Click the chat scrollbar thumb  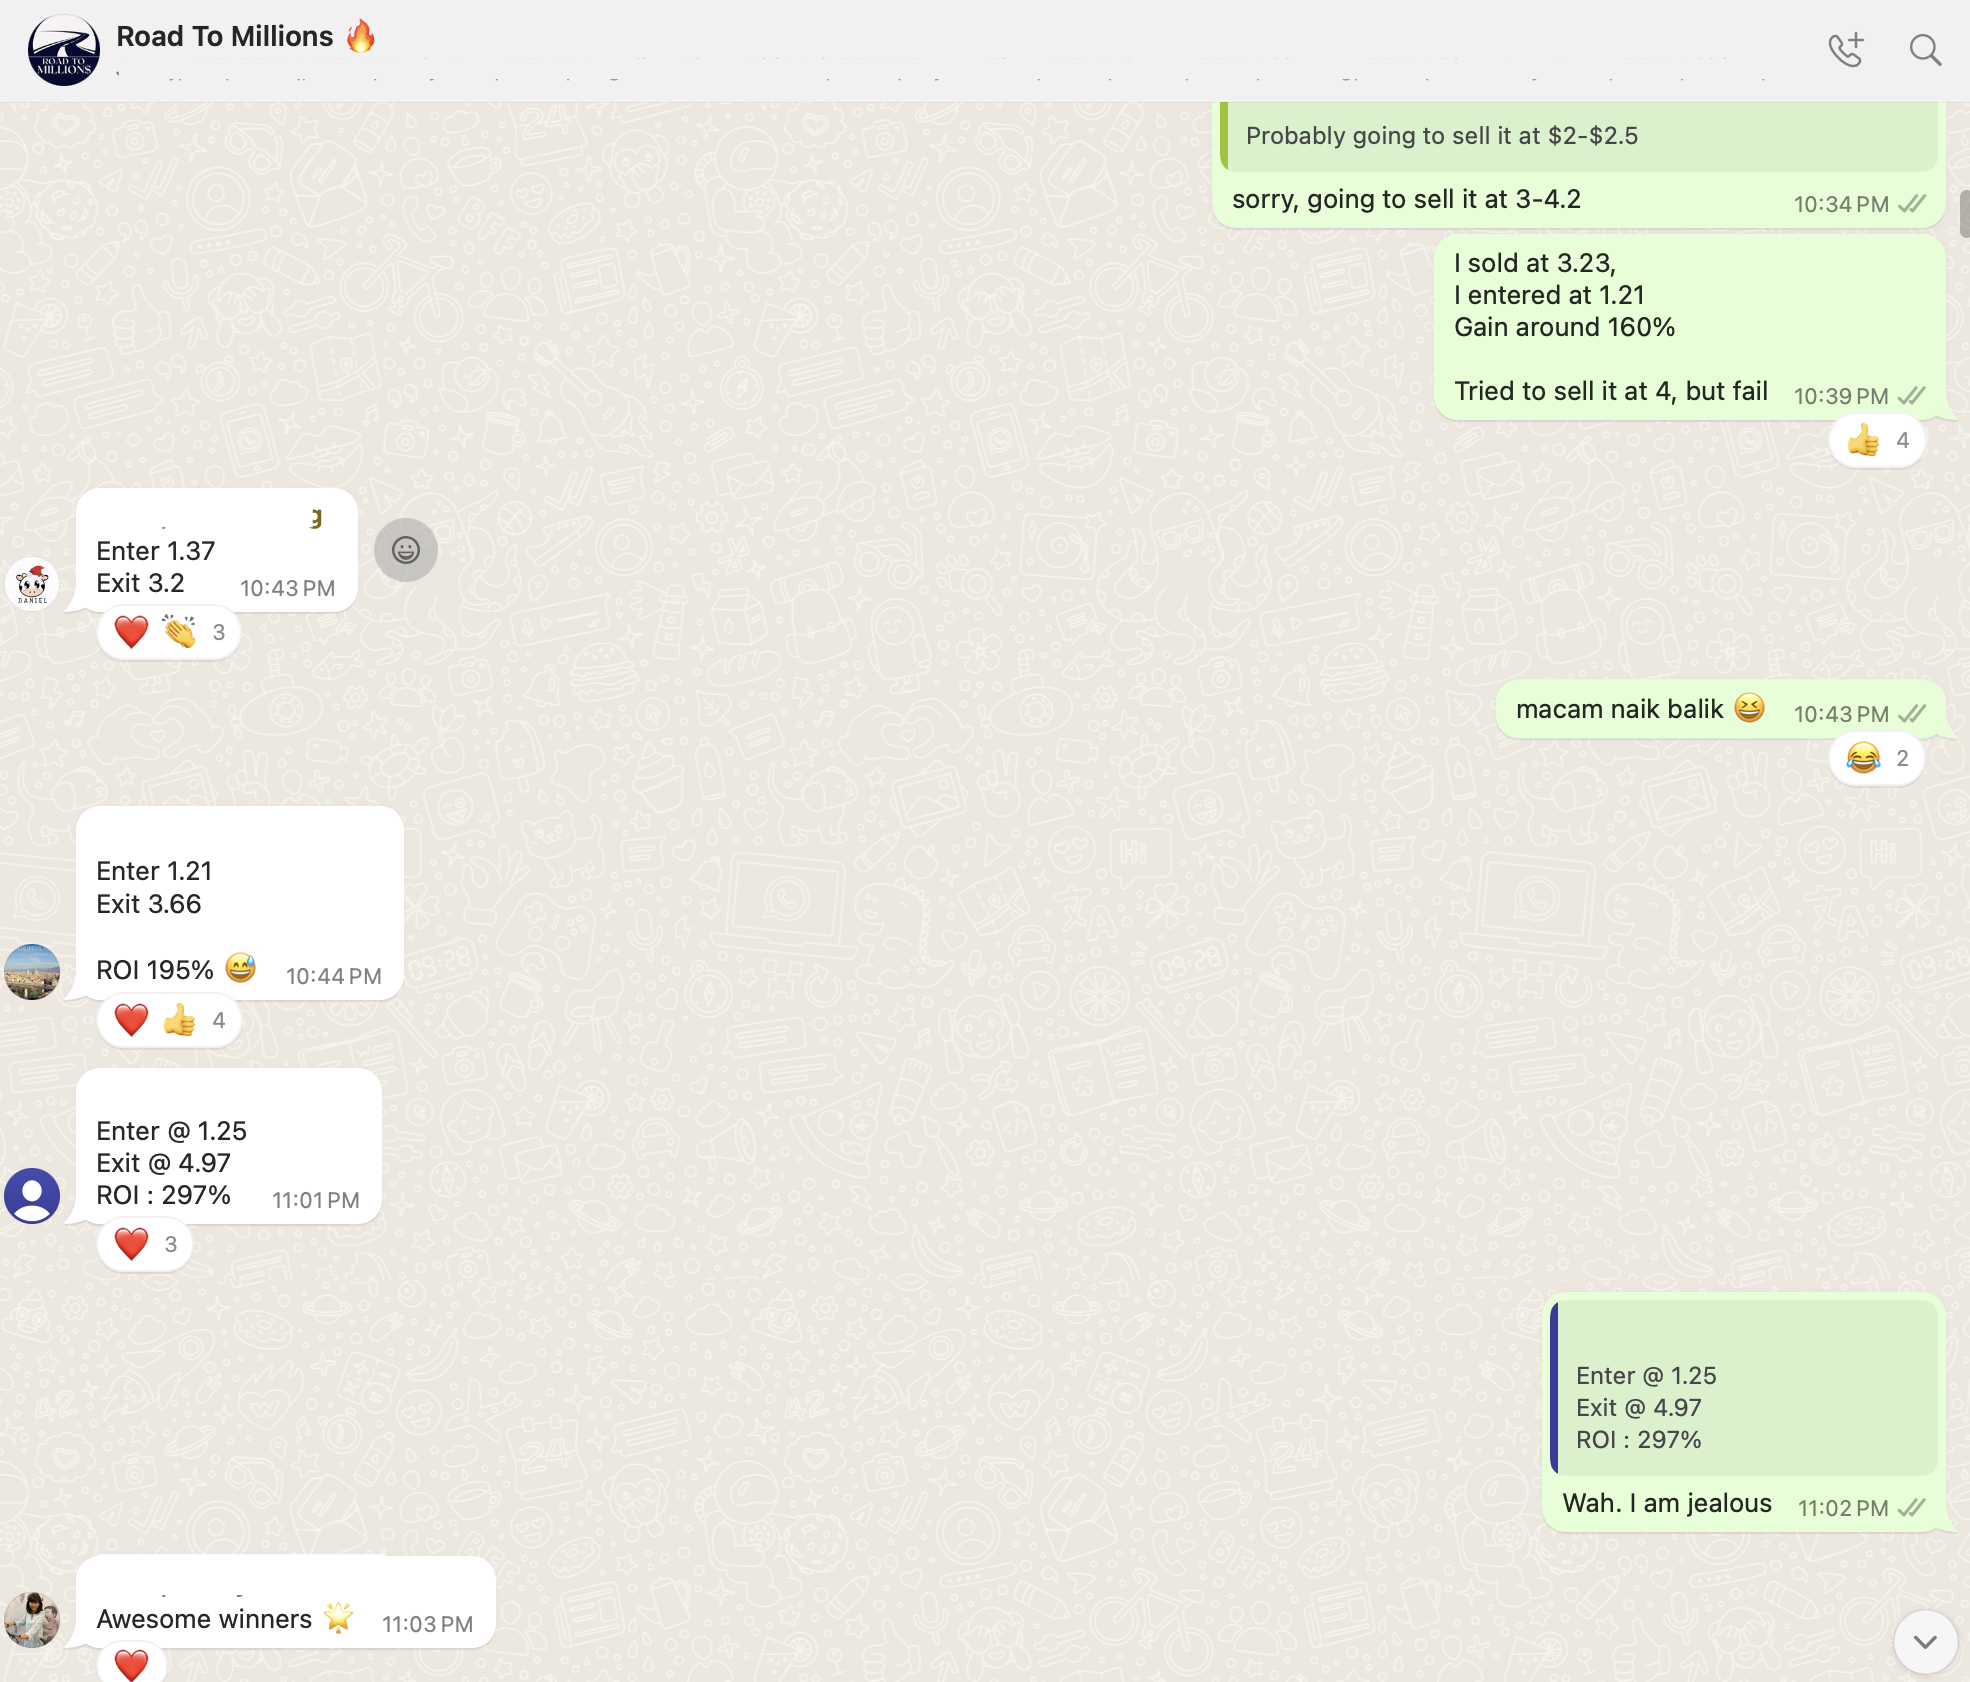point(1964,213)
